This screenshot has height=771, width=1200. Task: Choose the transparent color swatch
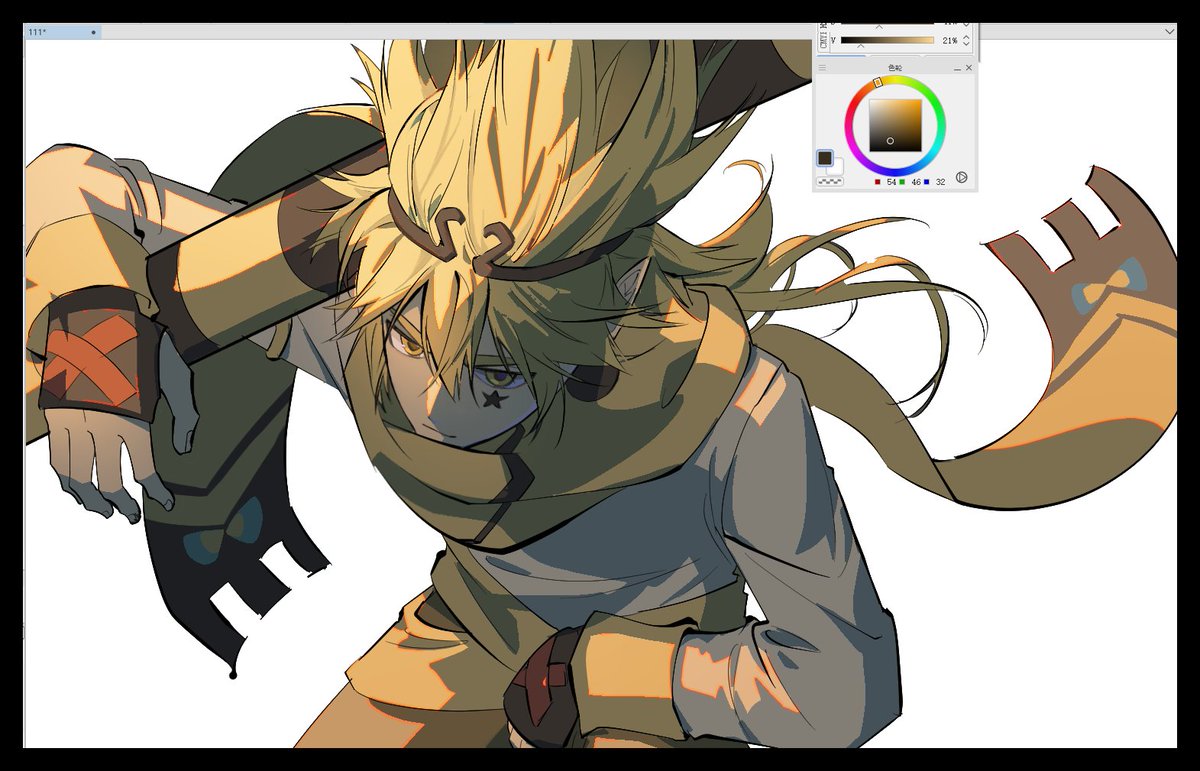click(x=830, y=182)
